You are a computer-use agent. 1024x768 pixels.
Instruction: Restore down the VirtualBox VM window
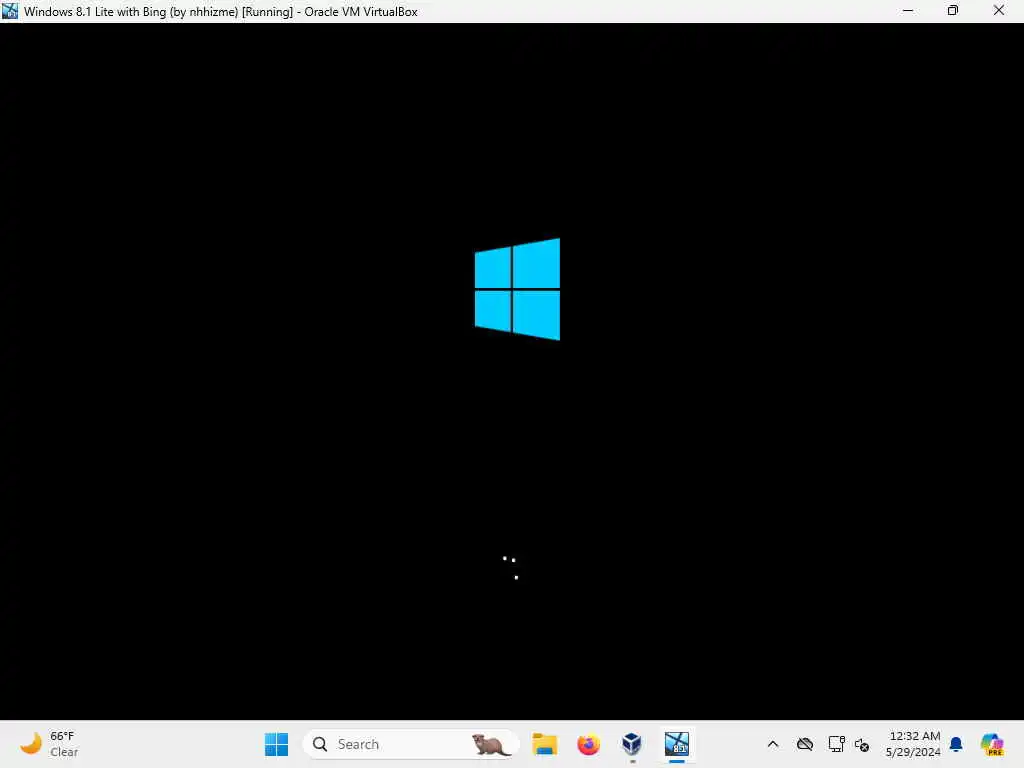[953, 11]
